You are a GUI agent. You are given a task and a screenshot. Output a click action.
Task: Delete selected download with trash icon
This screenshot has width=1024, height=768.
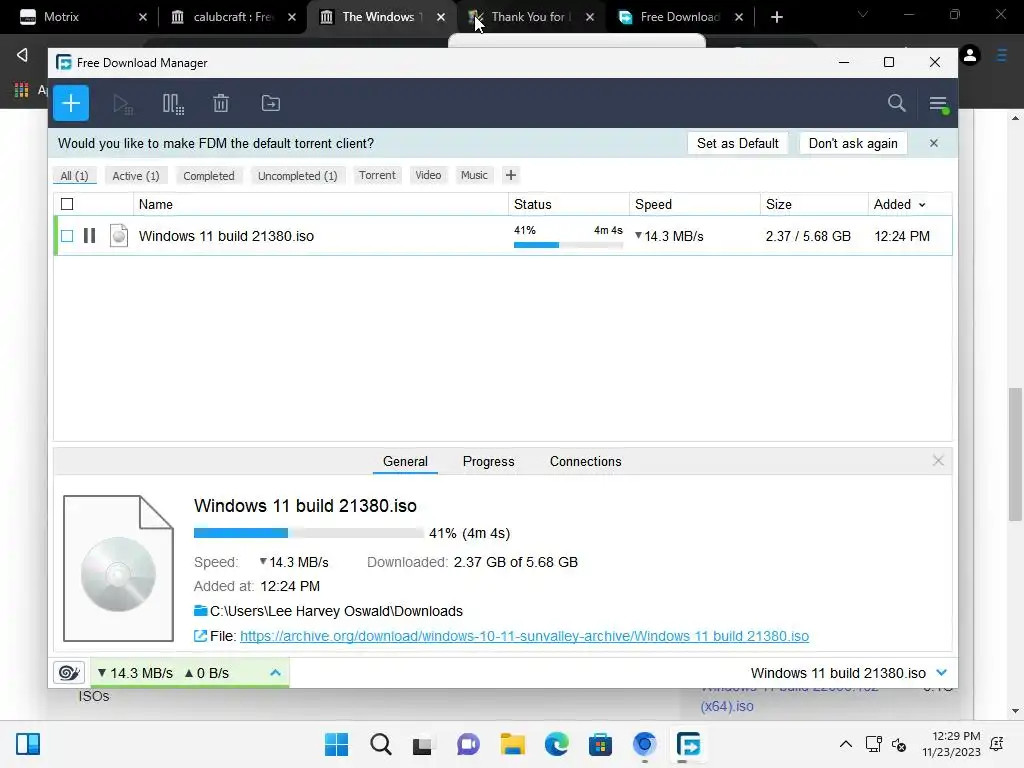pyautogui.click(x=221, y=103)
